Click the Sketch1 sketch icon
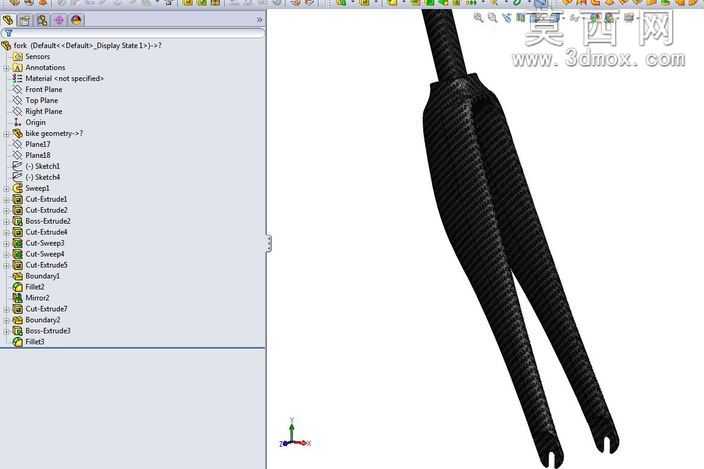This screenshot has height=469, width=704. coord(18,166)
